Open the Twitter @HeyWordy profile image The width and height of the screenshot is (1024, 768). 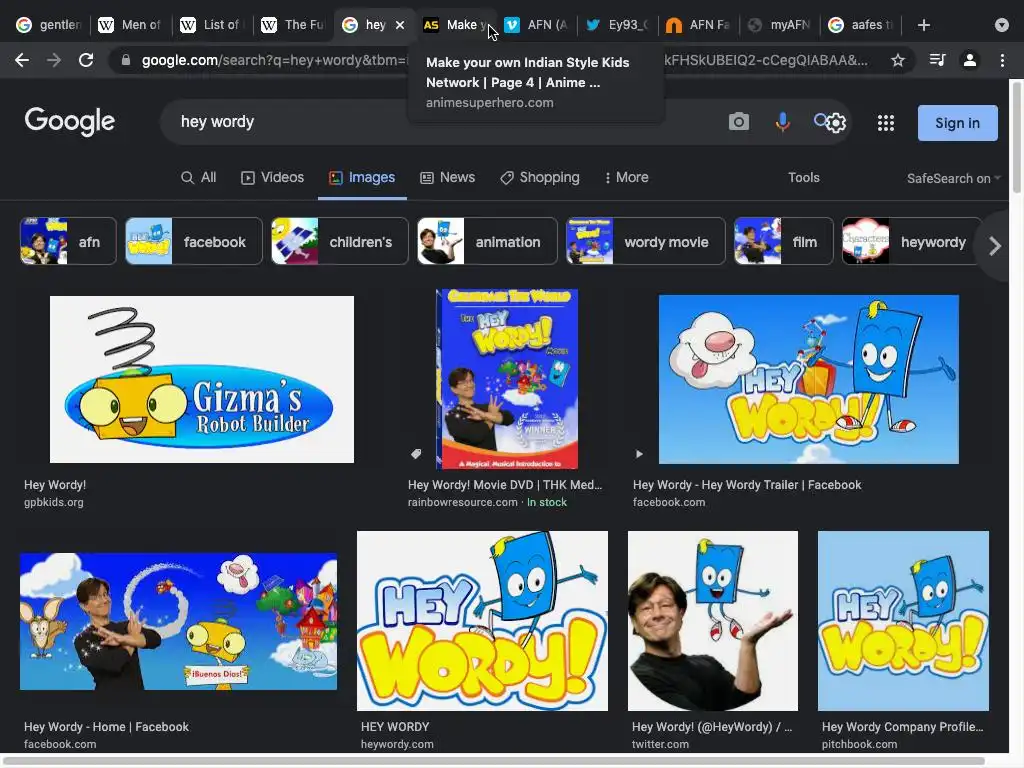point(712,620)
